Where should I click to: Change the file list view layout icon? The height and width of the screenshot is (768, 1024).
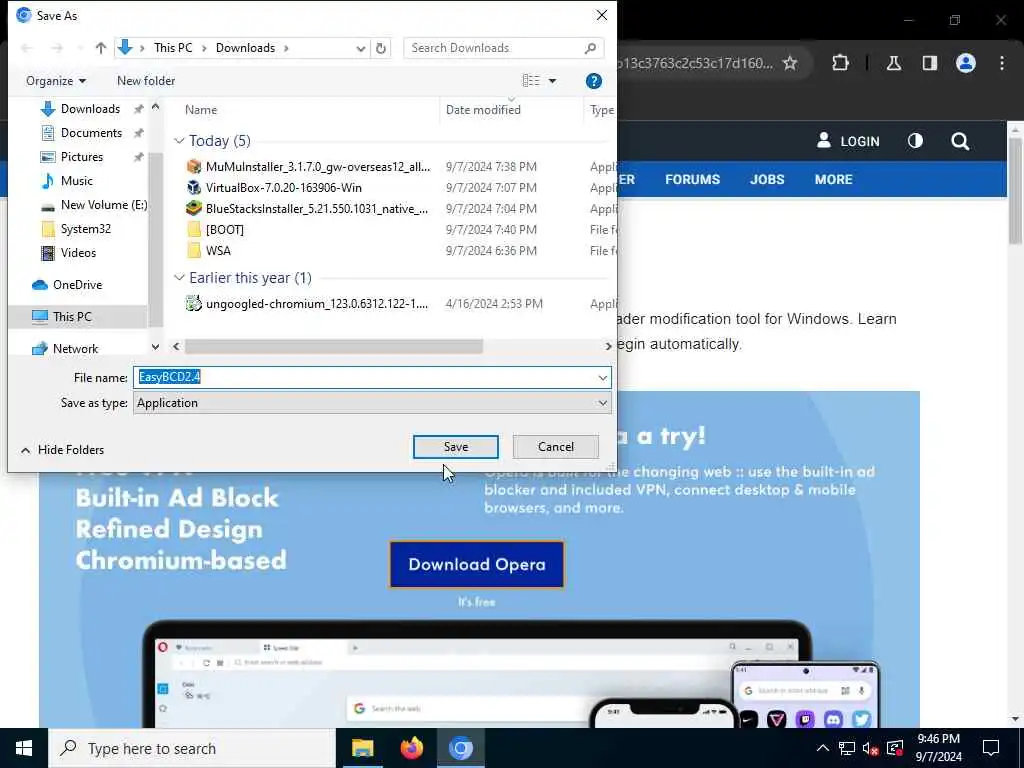pos(531,80)
